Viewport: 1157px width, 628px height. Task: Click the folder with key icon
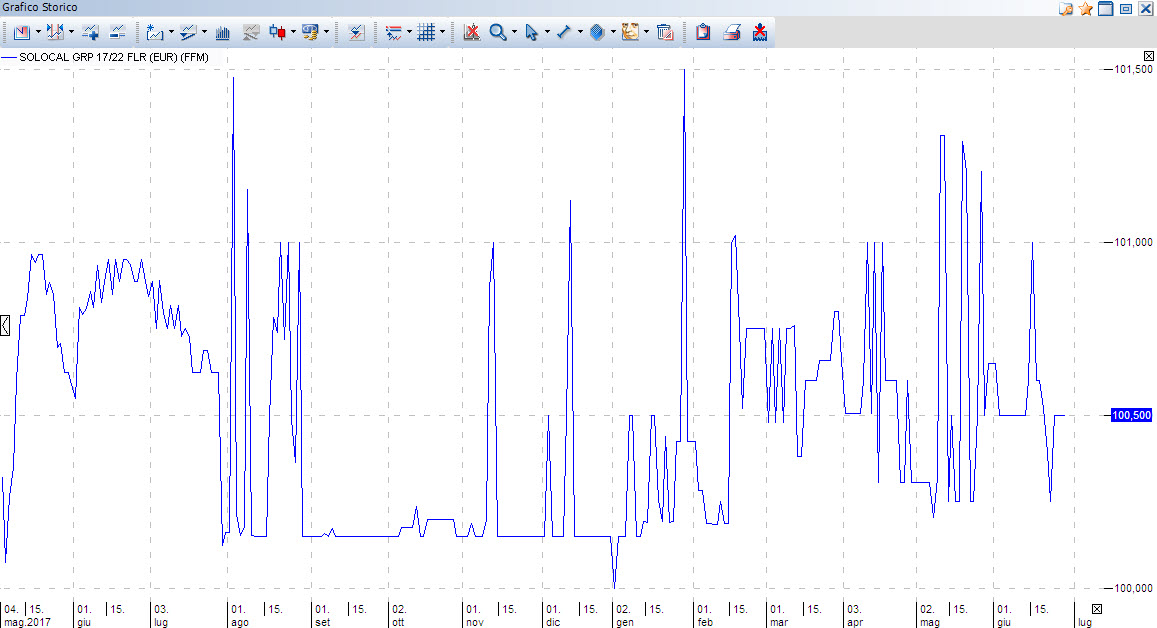(x=1066, y=9)
